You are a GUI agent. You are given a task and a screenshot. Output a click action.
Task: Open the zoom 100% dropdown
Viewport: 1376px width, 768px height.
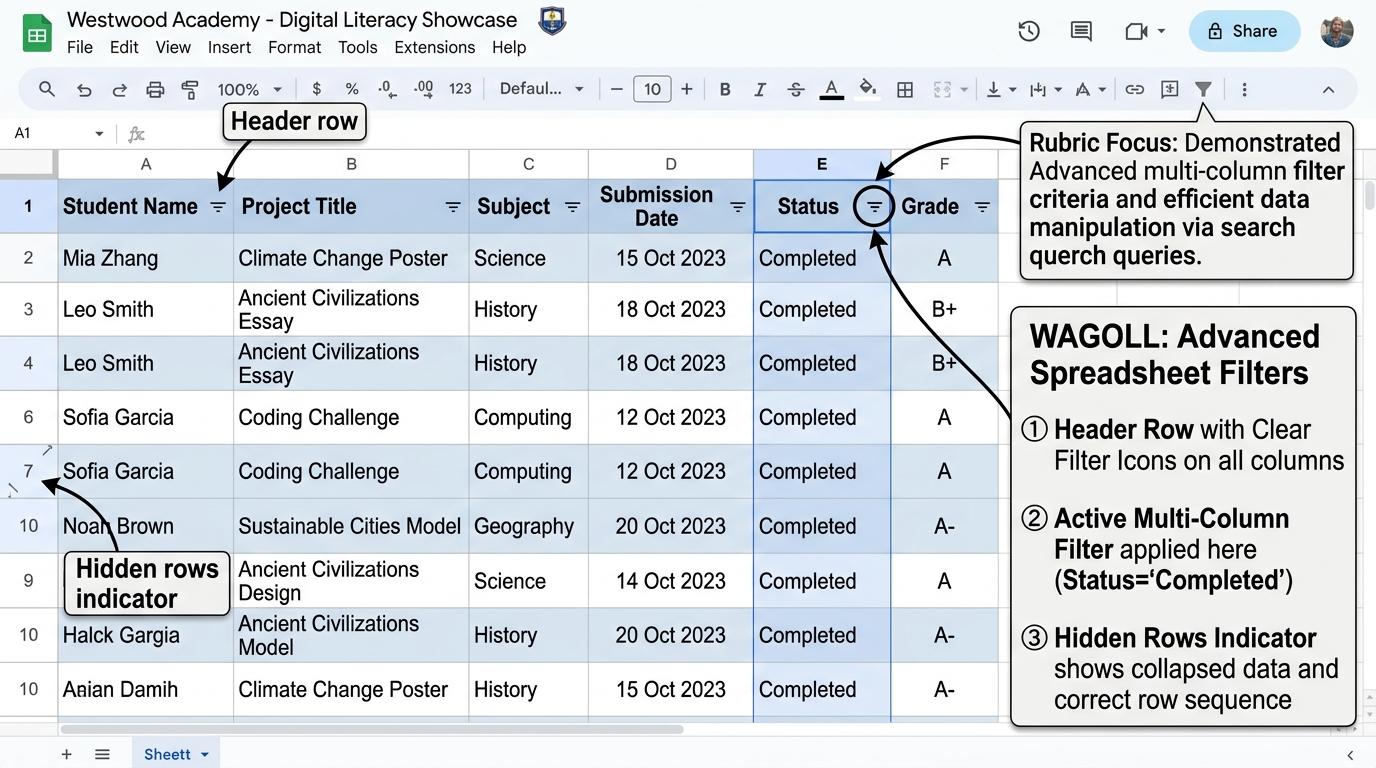[x=249, y=90]
